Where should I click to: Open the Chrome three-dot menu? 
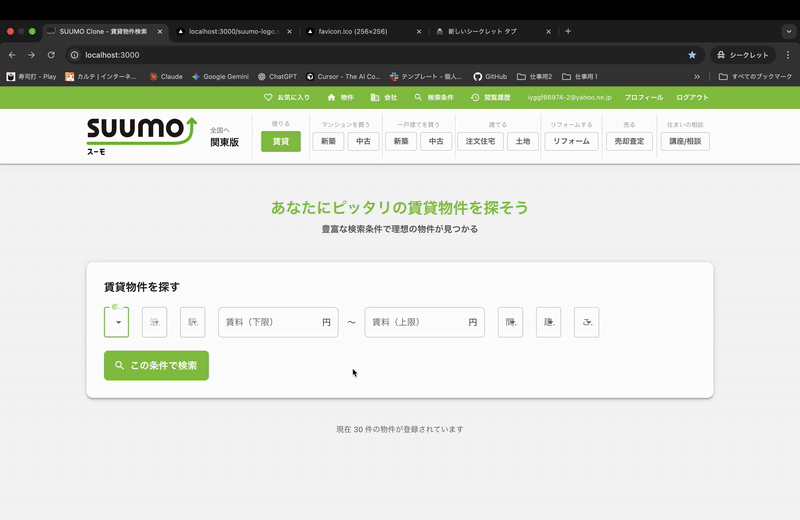pyautogui.click(x=788, y=55)
